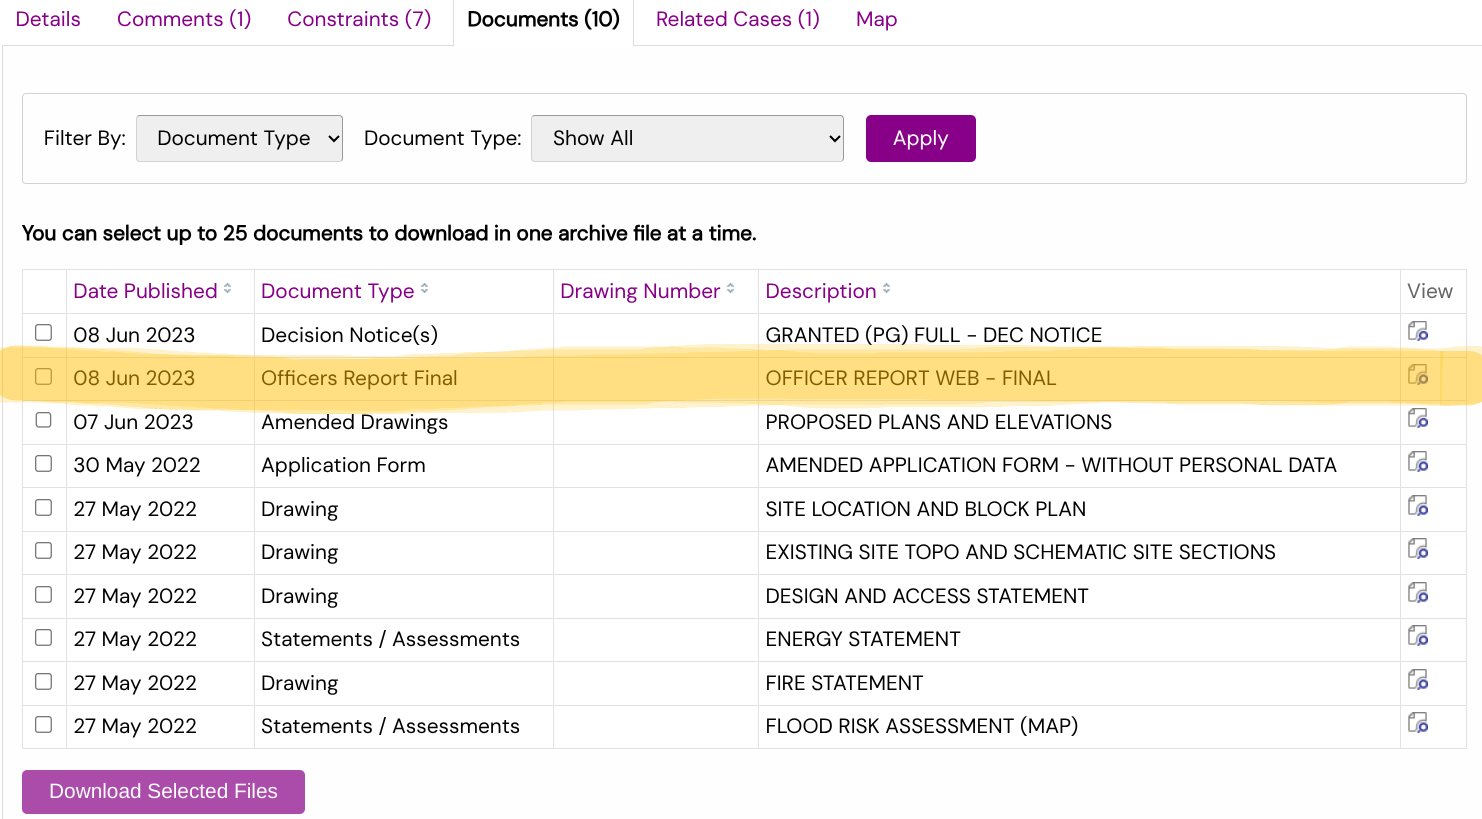Open the Document Type Show All dropdown
Screen dimensions: 1482x819
click(x=687, y=138)
